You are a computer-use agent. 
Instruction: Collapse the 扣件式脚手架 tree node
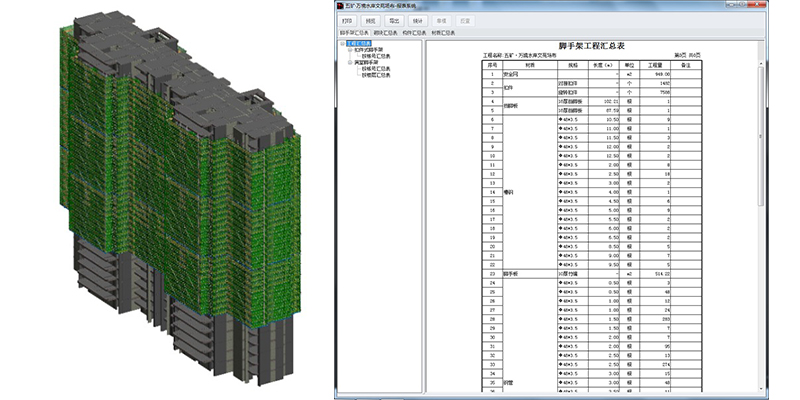(350, 50)
